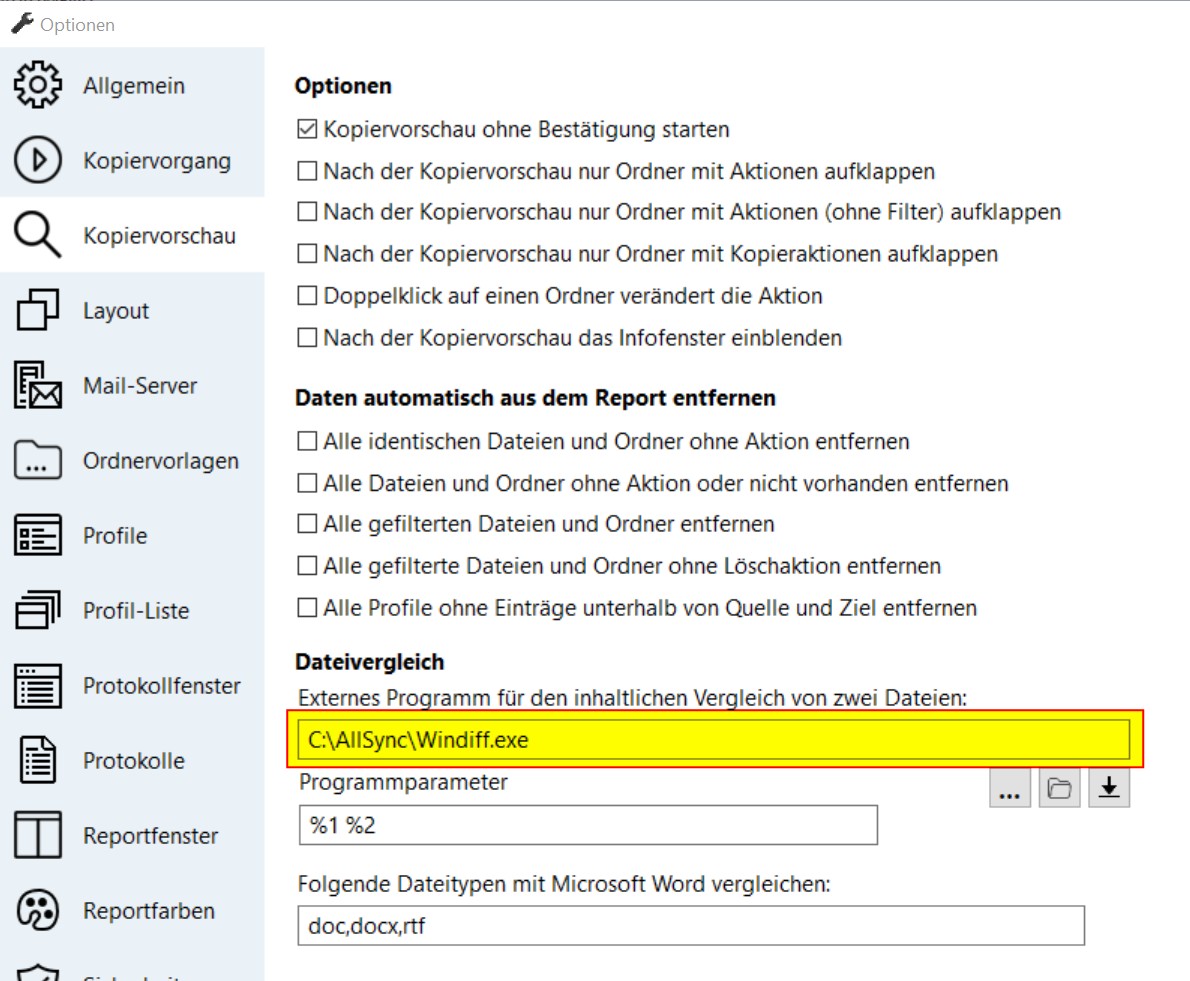Viewport: 1190px width, 981px height.
Task: Click the folder browse icon button
Action: click(x=1059, y=788)
